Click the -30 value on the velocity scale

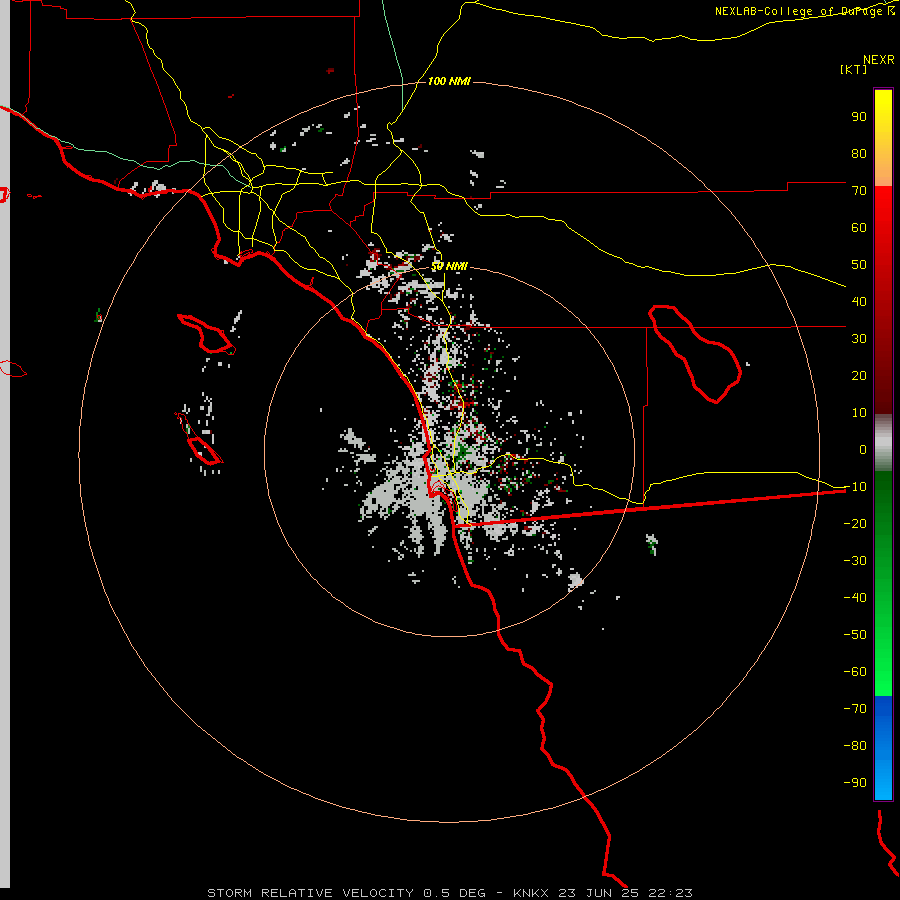pos(855,561)
